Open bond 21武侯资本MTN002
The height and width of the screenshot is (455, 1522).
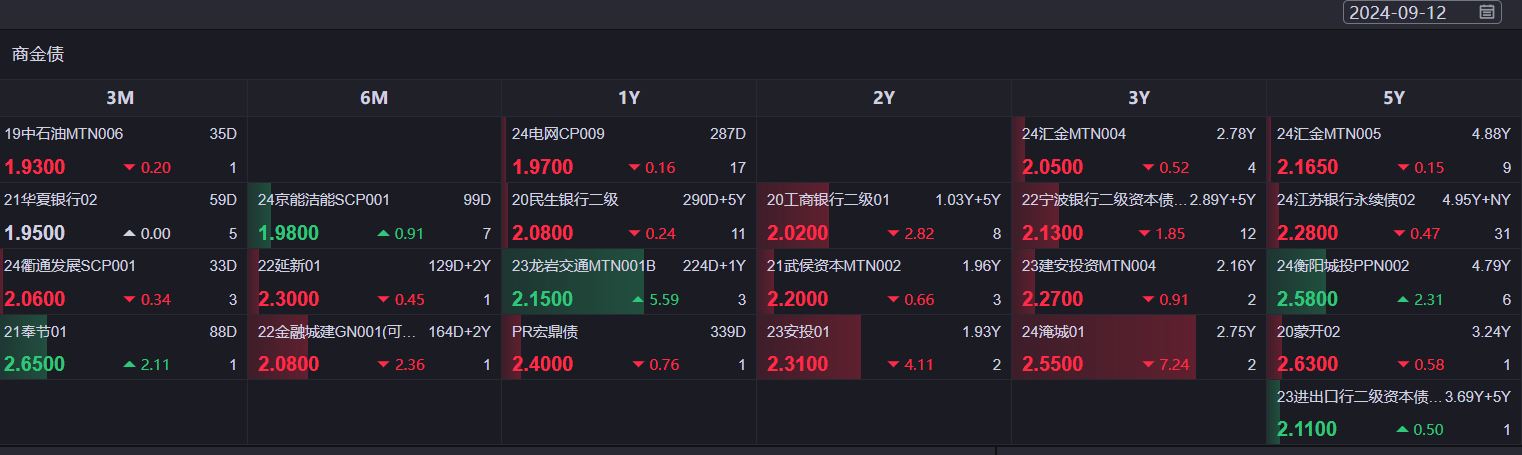pos(834,266)
